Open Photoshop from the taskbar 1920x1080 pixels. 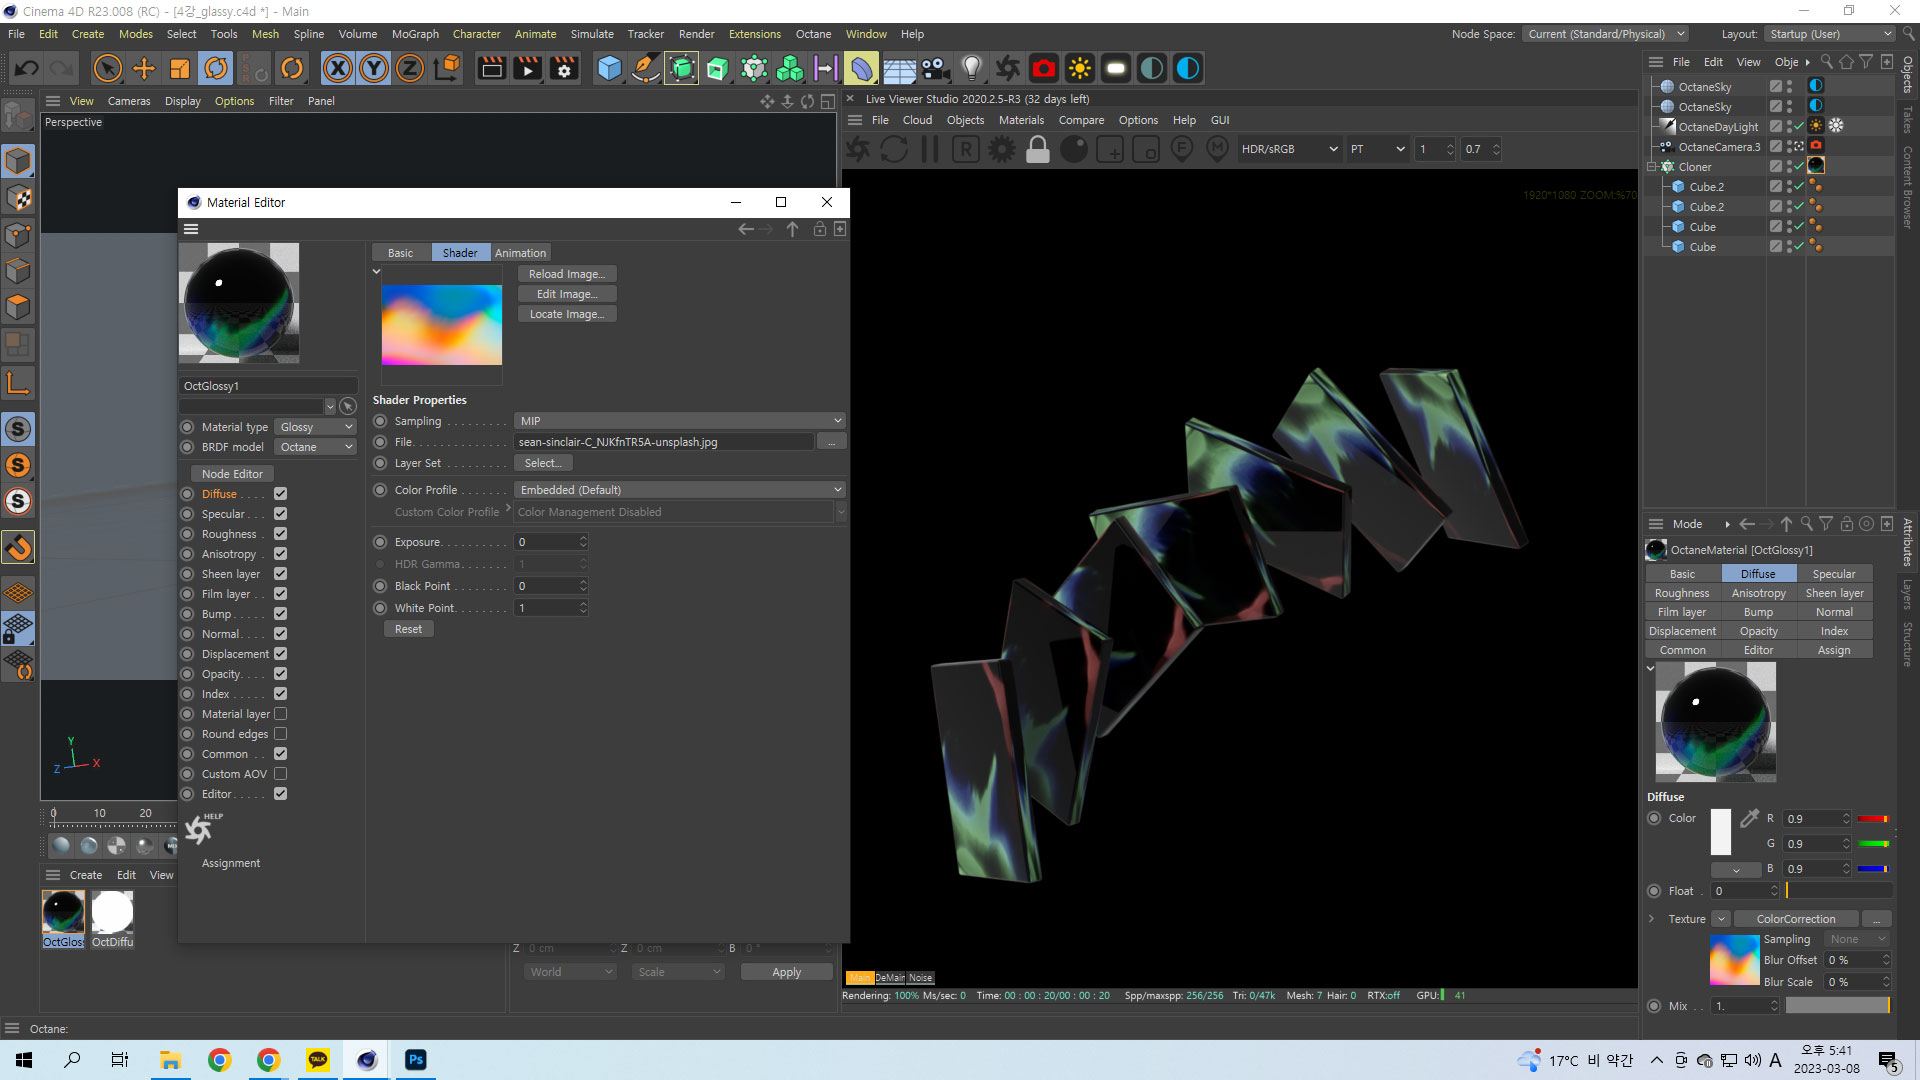pyautogui.click(x=415, y=1060)
